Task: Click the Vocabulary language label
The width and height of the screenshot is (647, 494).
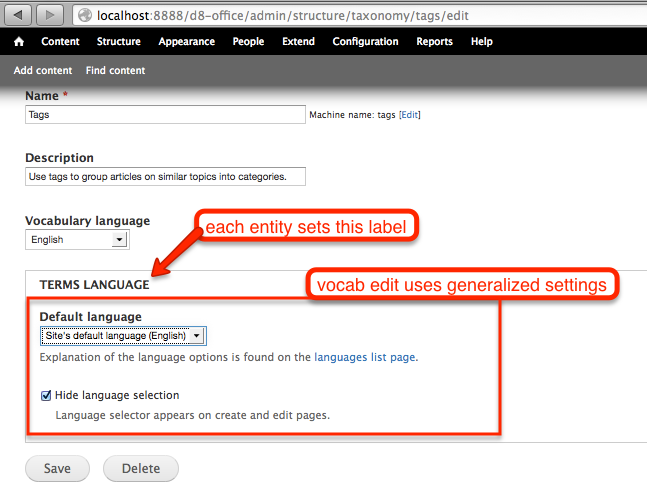Action: 87,221
